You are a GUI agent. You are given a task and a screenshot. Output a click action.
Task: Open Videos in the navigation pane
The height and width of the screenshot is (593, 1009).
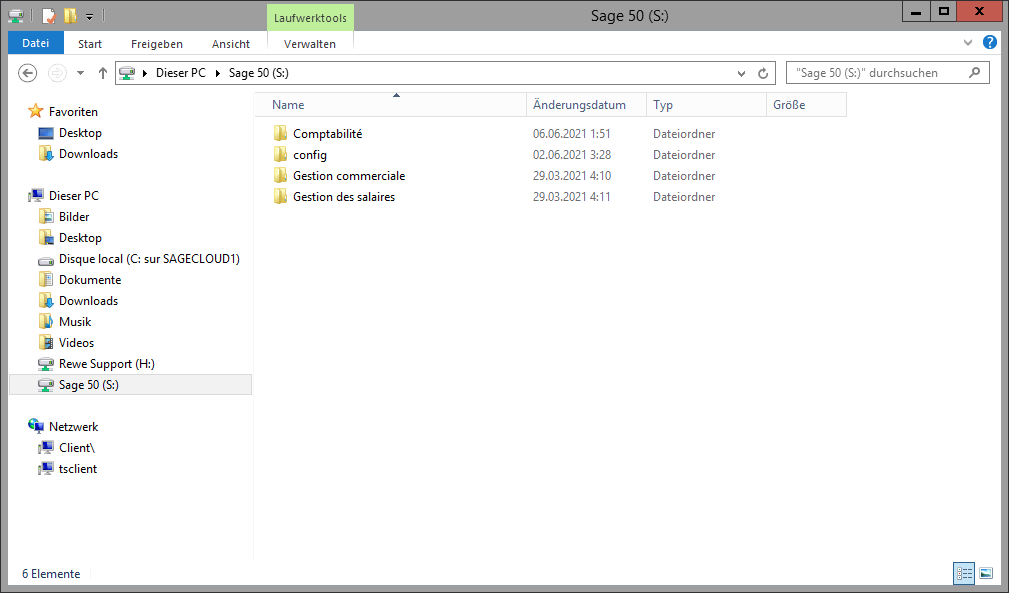(76, 343)
